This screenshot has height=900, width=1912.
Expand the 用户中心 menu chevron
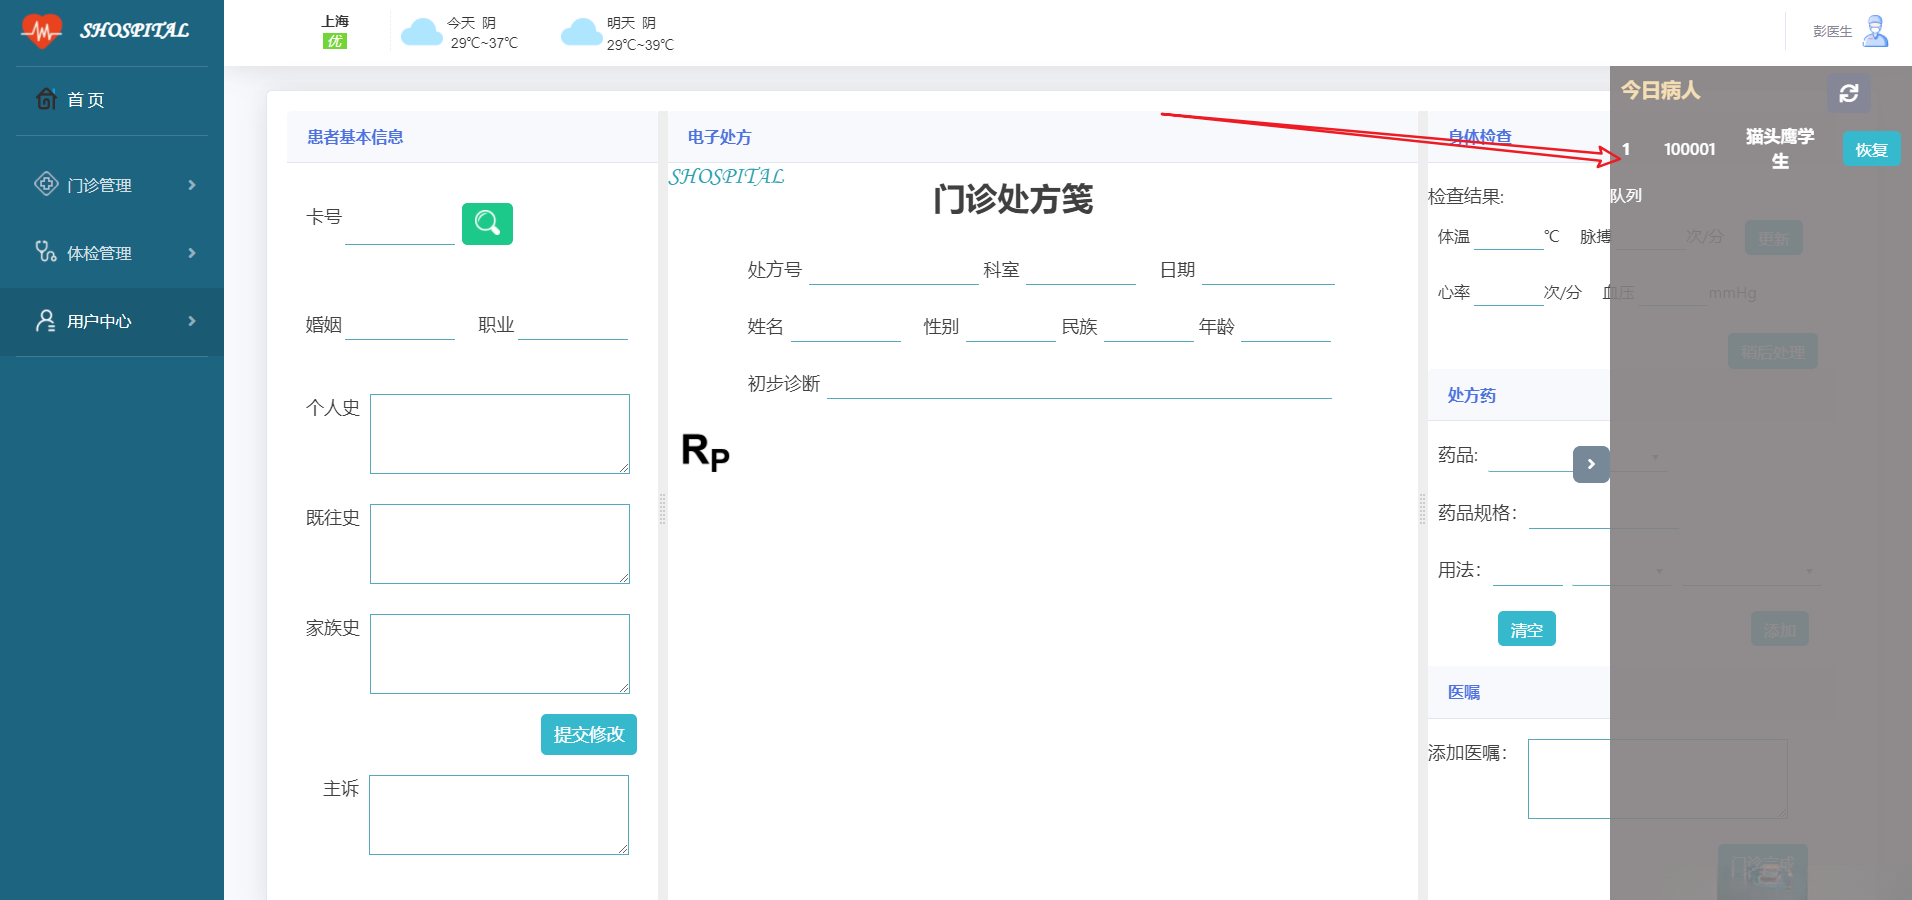click(x=192, y=321)
